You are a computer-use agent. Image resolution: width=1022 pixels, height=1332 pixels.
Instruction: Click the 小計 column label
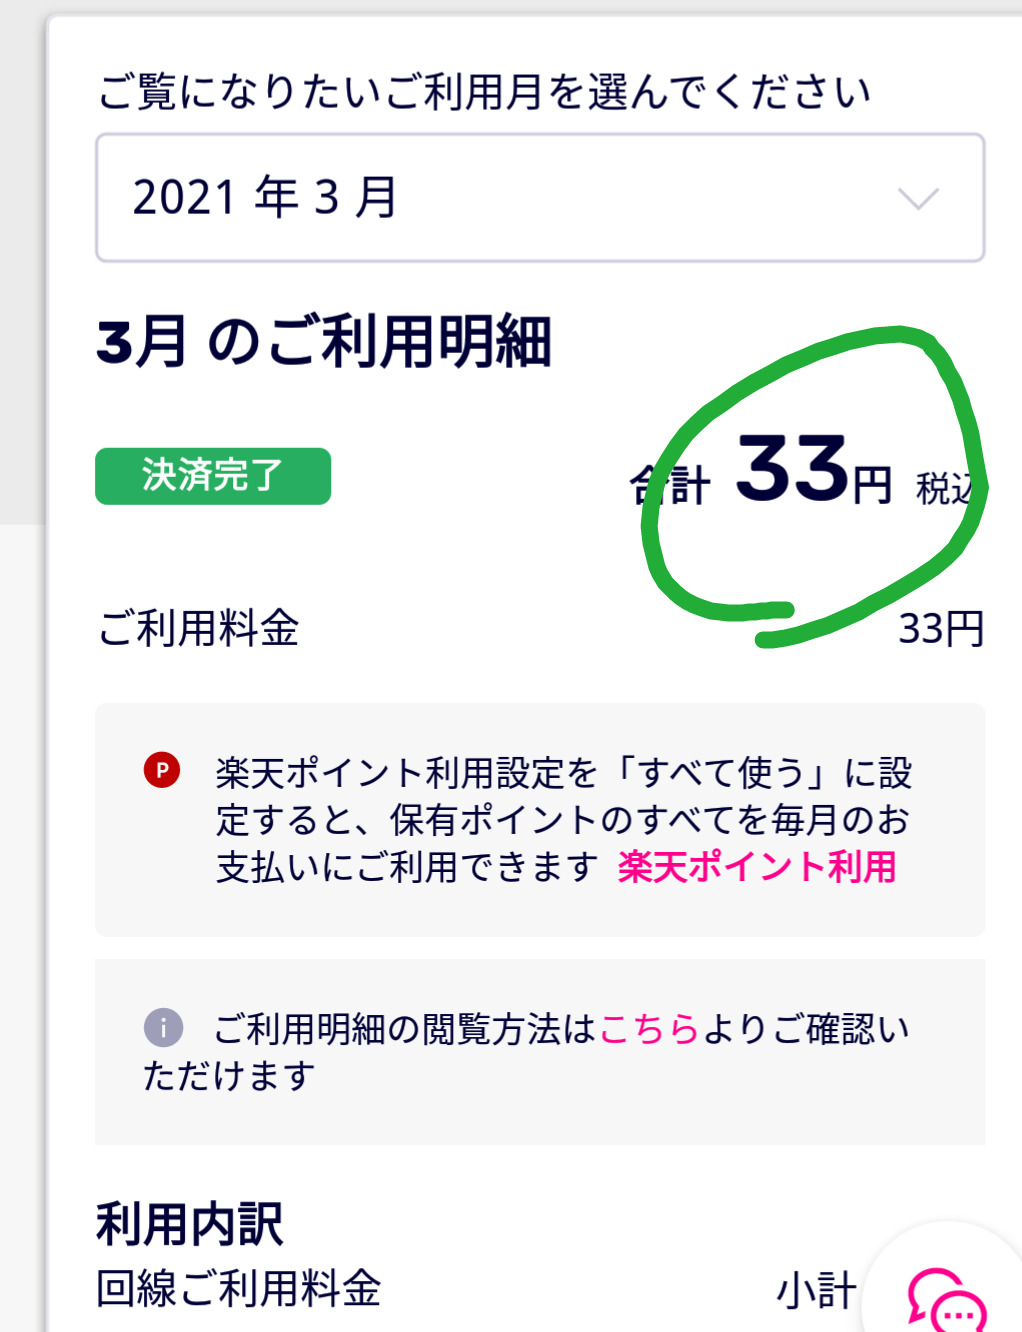[x=816, y=1291]
